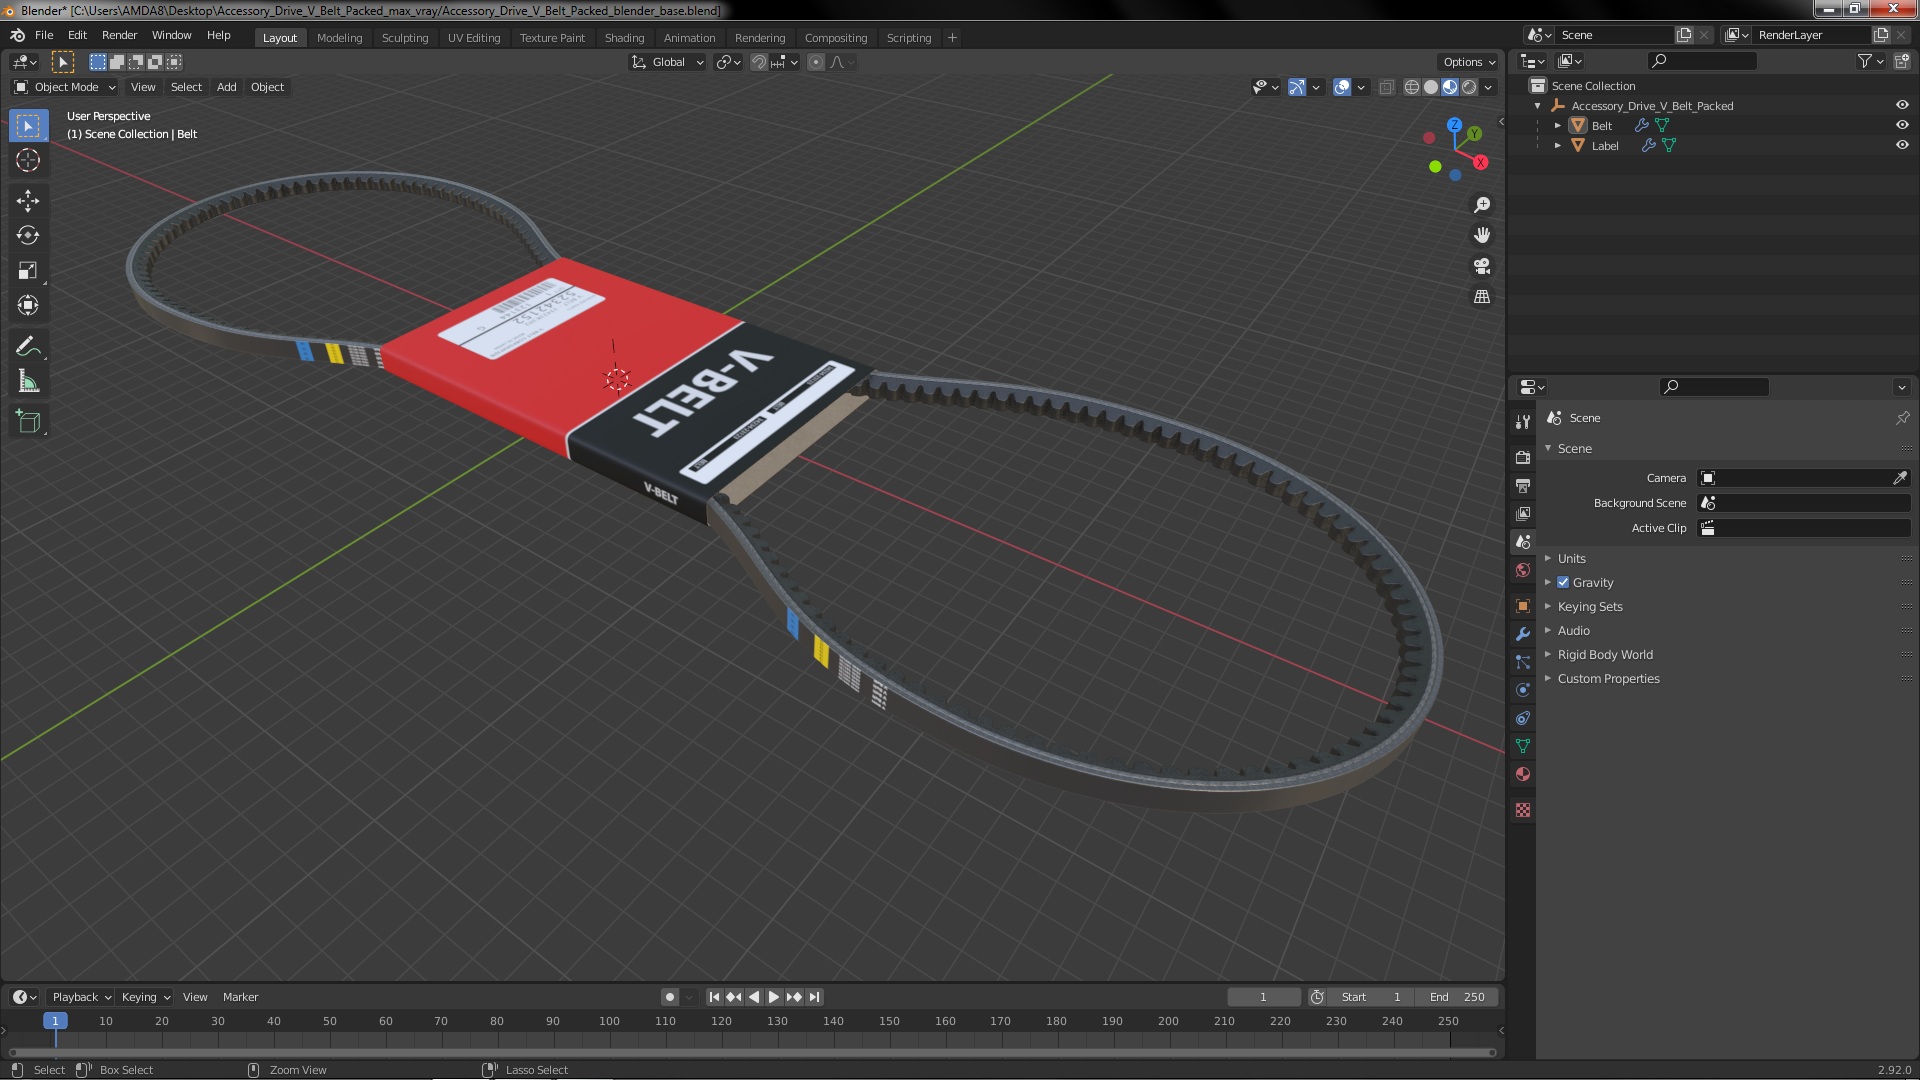Open the Options dropdown
Image resolution: width=1920 pixels, height=1080 pixels.
[x=1468, y=62]
